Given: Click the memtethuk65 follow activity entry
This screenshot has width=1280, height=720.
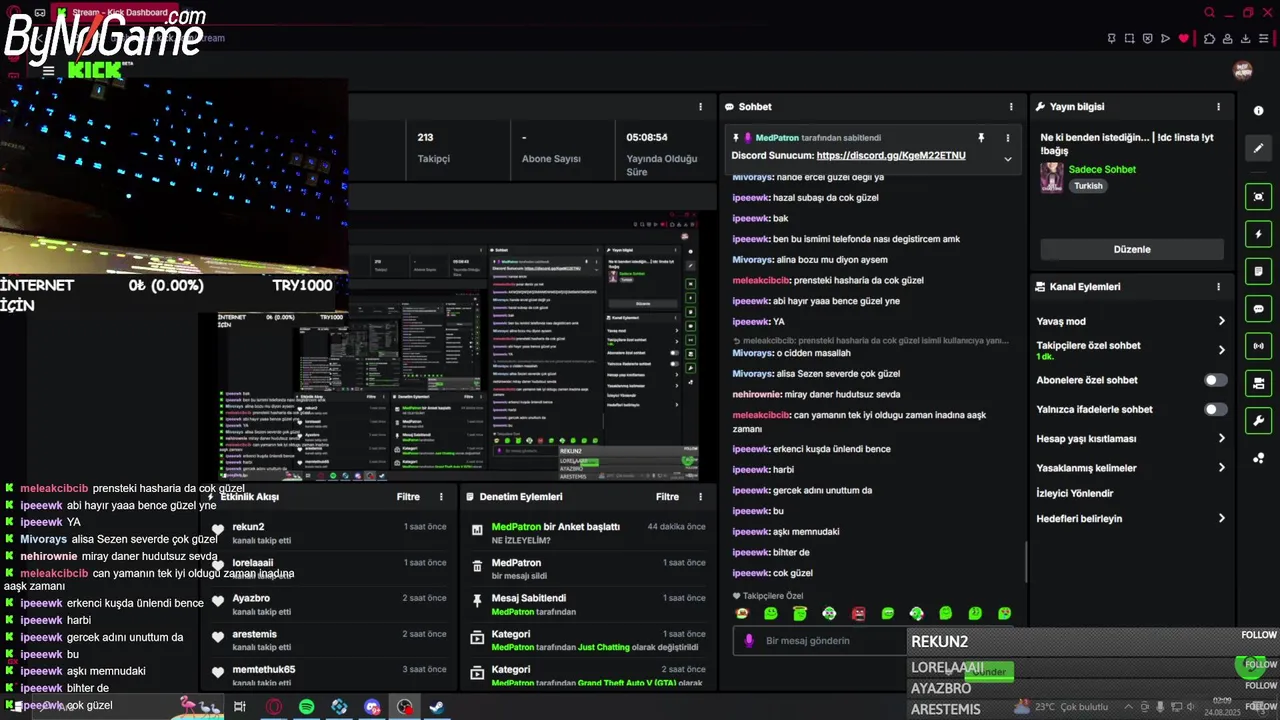Looking at the screenshot, I should [329, 675].
